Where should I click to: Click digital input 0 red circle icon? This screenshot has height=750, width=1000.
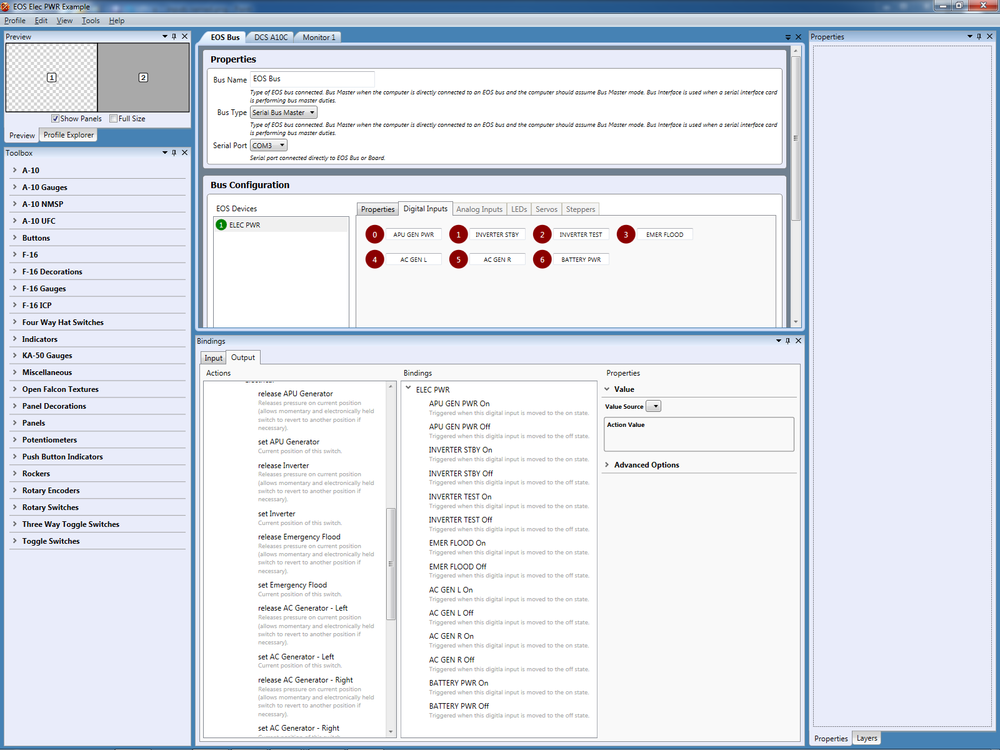click(x=374, y=235)
